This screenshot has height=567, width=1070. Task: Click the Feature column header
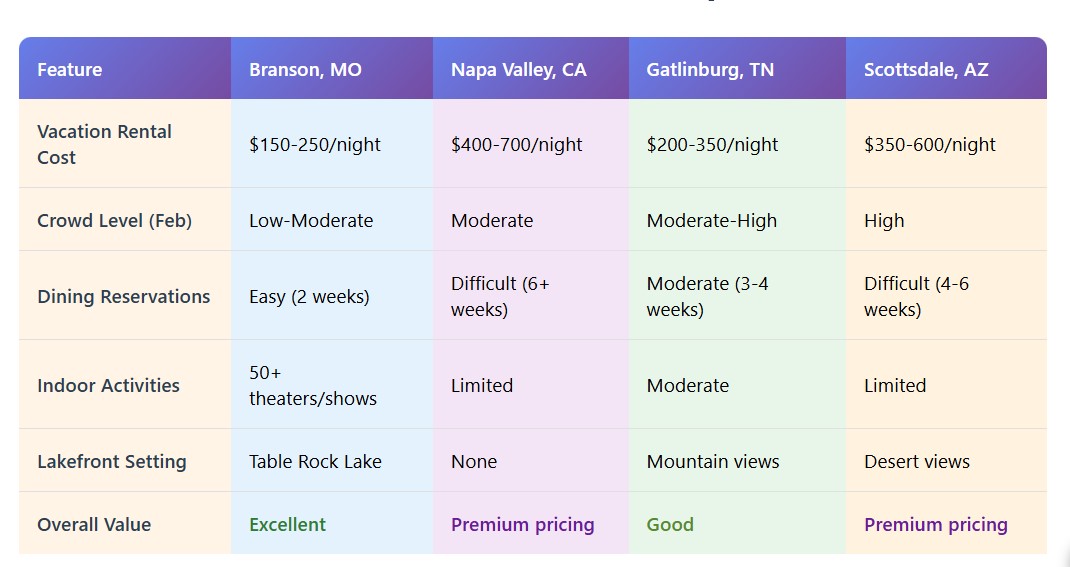pyautogui.click(x=70, y=70)
